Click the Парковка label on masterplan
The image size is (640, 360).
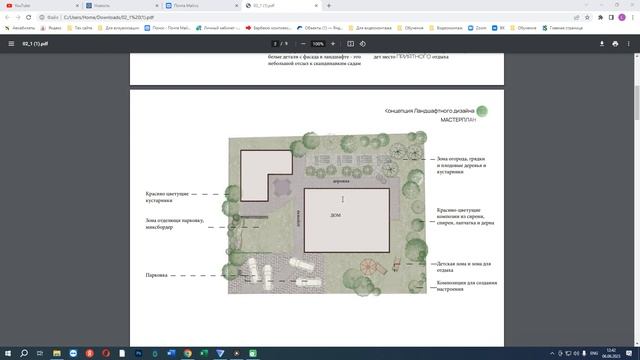(x=157, y=275)
